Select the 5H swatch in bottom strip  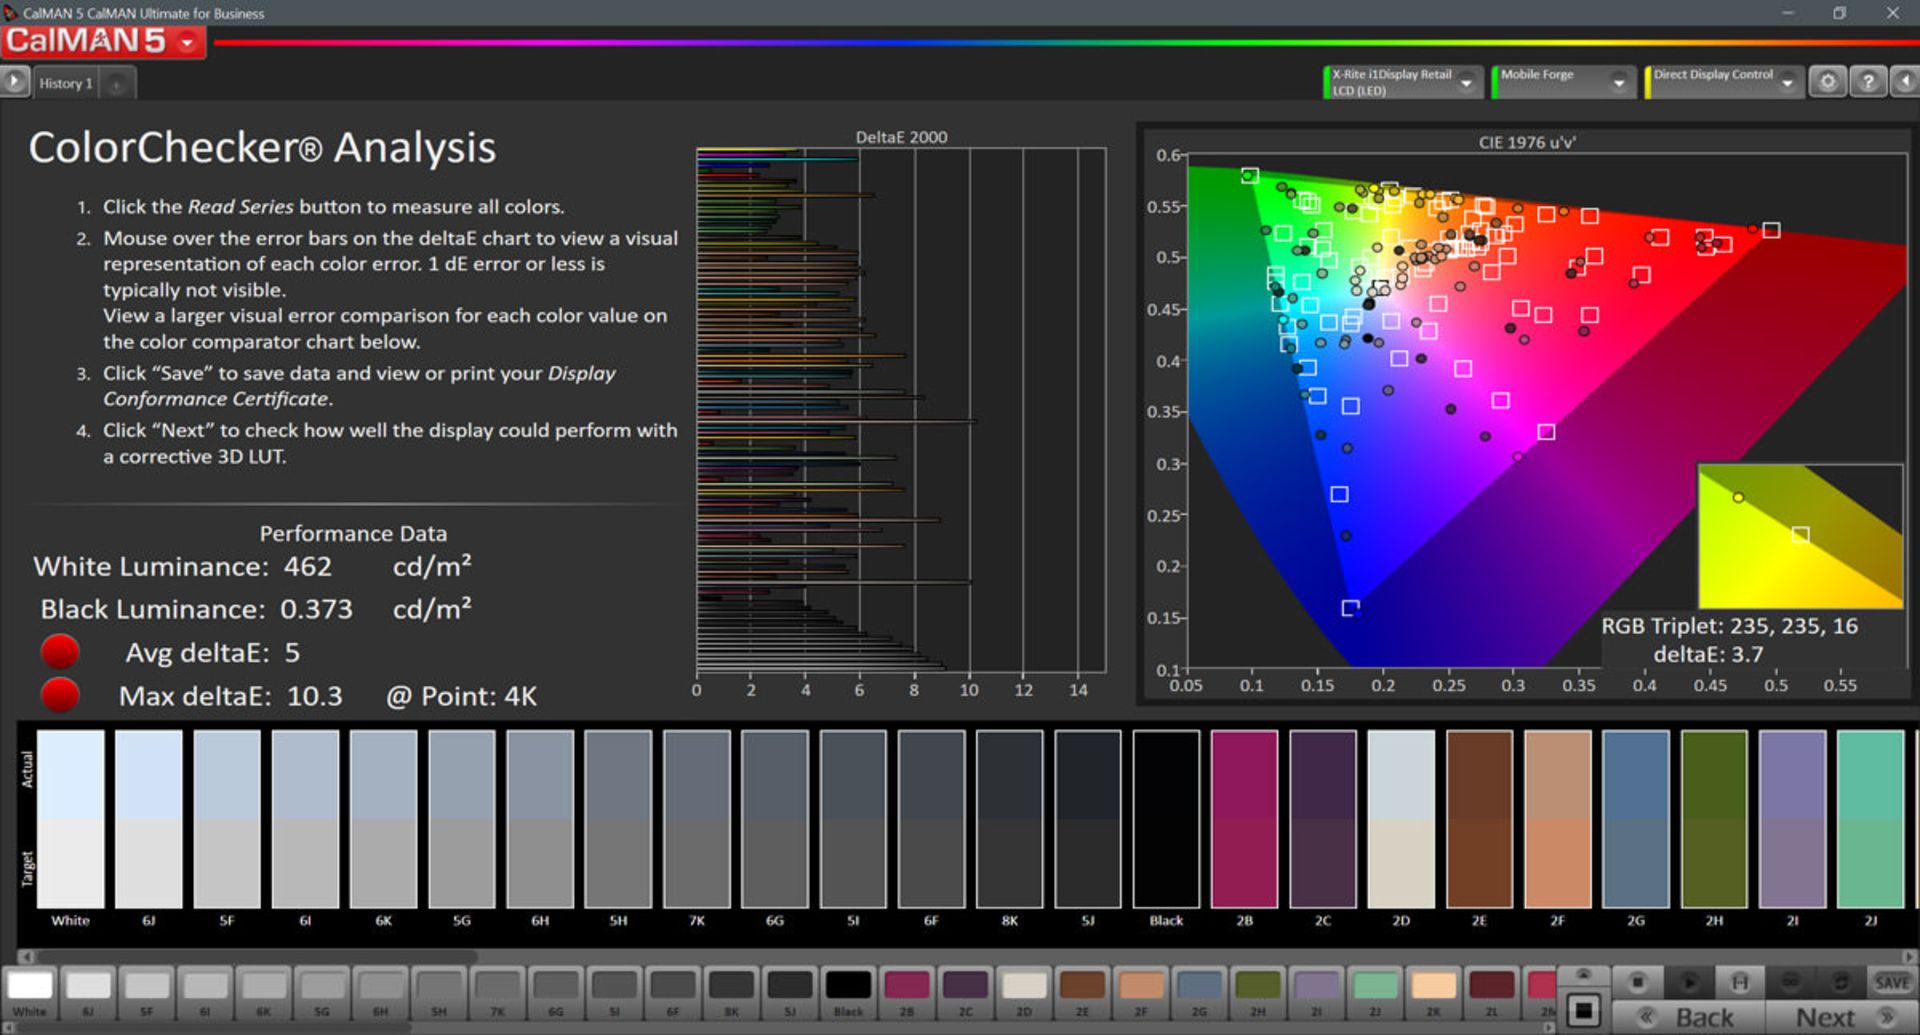(x=439, y=992)
